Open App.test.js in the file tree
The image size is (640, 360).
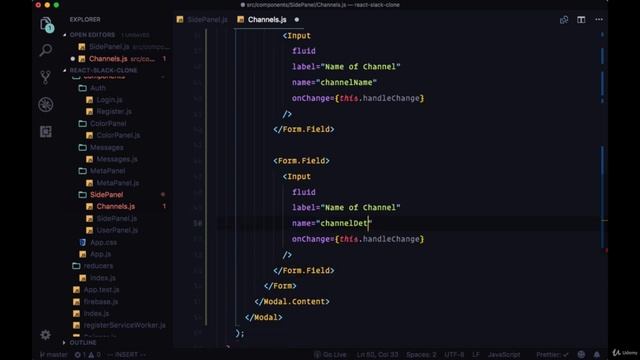101,289
